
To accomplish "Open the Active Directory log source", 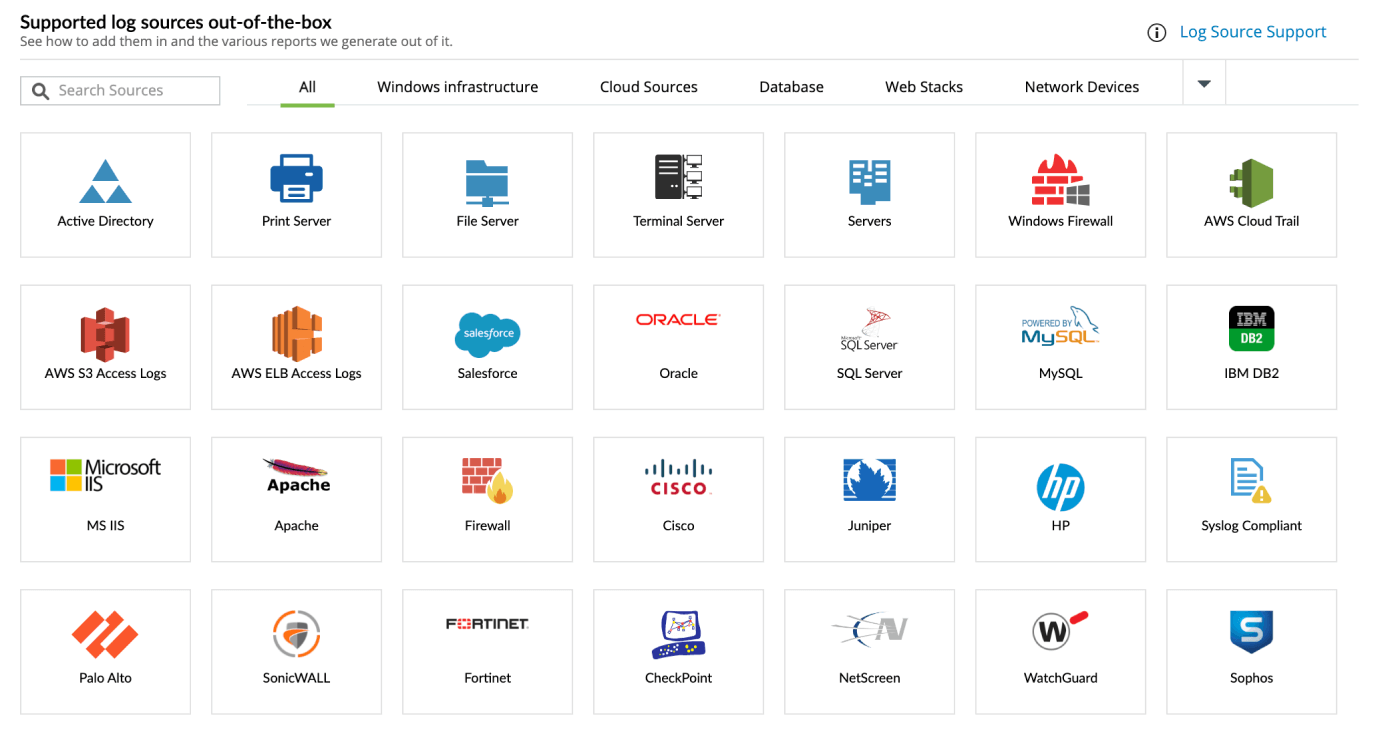I will point(105,195).
